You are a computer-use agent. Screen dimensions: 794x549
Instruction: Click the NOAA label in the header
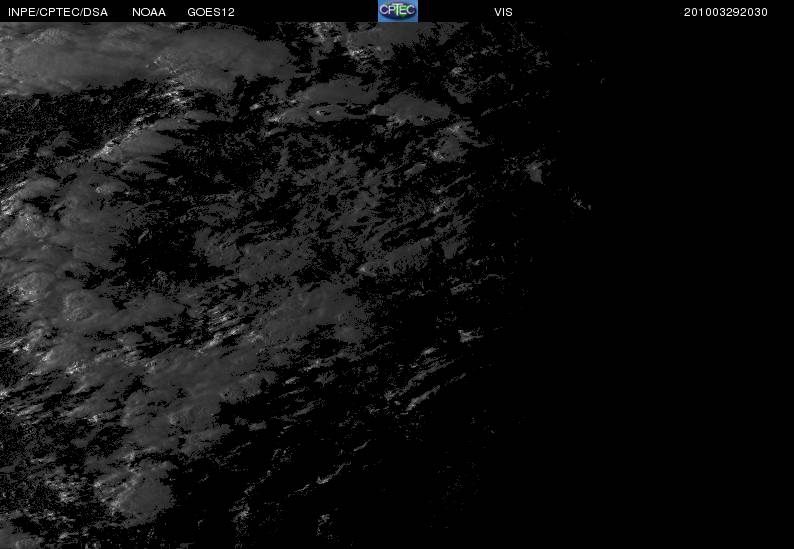coord(149,12)
